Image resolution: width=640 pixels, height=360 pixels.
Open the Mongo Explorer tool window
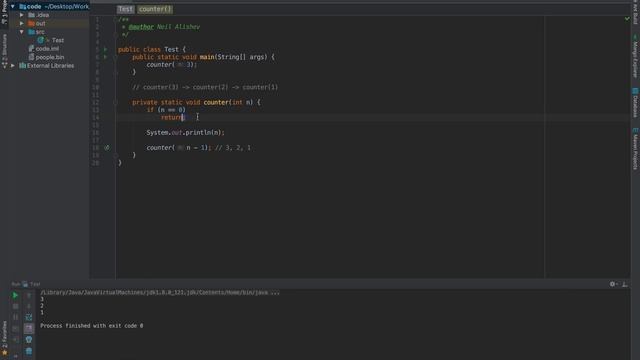tap(635, 57)
